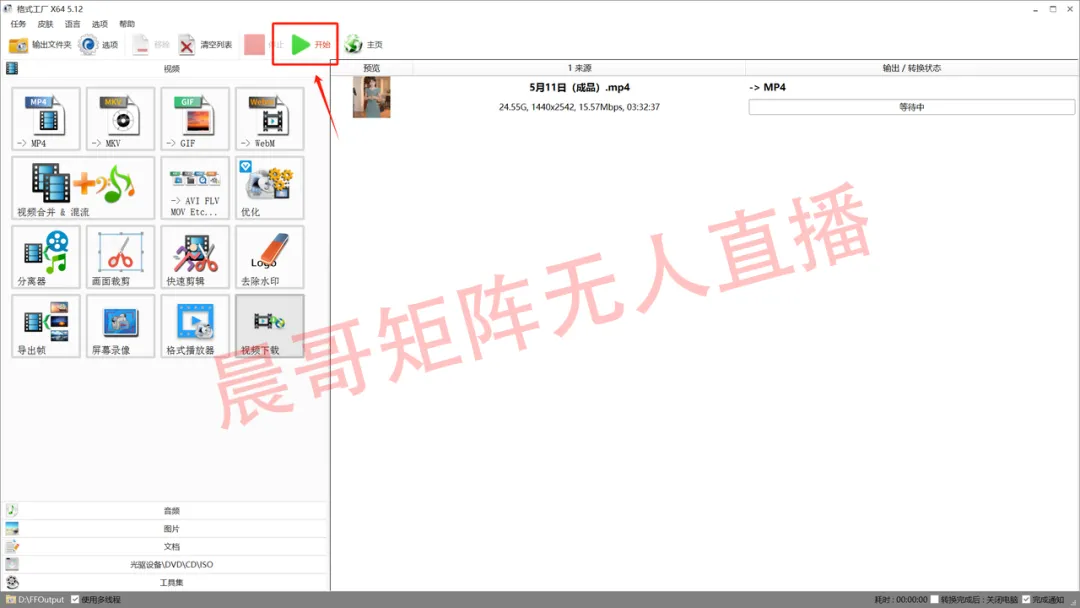
Task: Open the 选项 options toolbar button
Action: point(98,45)
